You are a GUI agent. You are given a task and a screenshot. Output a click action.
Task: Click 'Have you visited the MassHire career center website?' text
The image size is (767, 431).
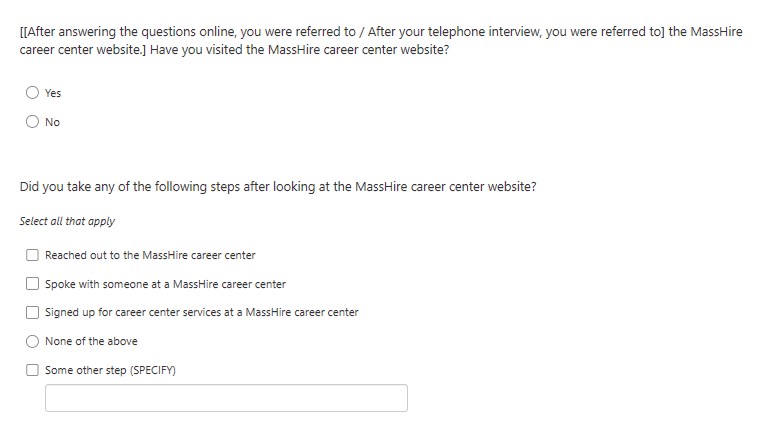[299, 50]
